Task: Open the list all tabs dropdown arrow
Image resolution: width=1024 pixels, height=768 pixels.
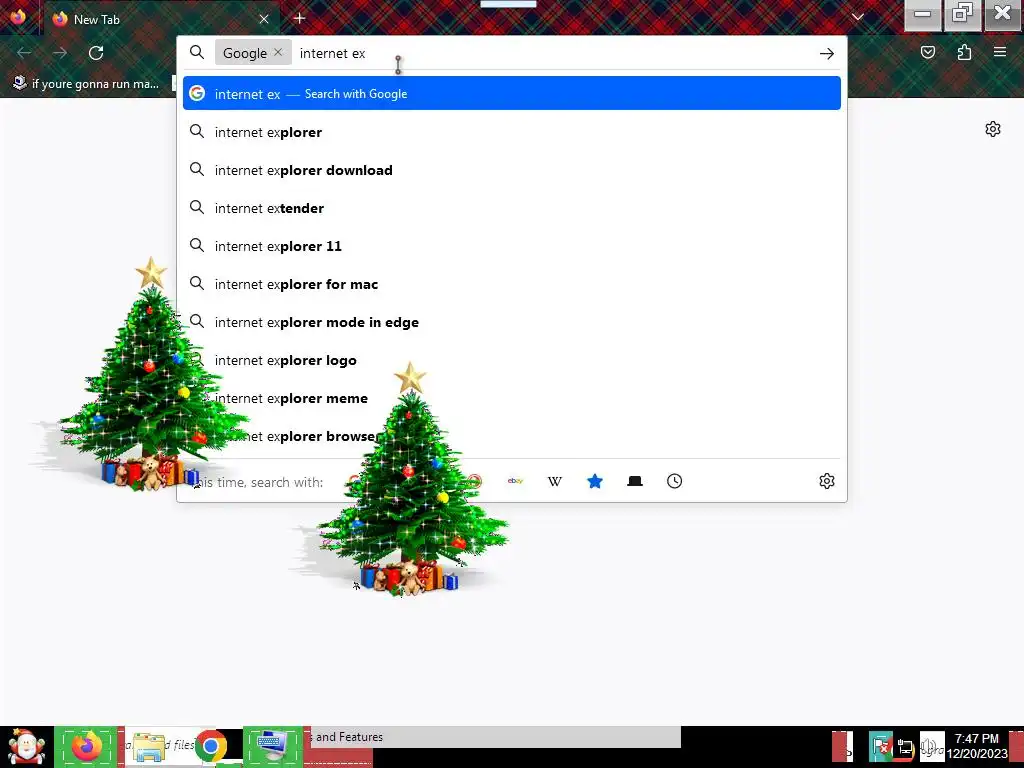Action: (857, 17)
